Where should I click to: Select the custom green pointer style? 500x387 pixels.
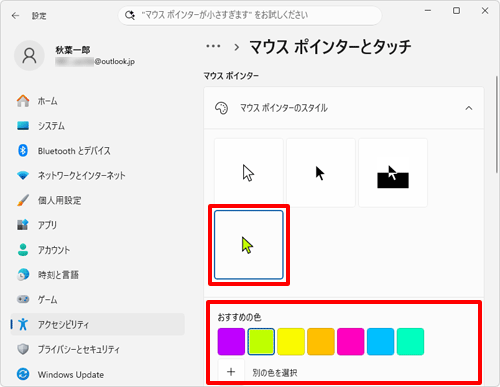click(x=249, y=245)
